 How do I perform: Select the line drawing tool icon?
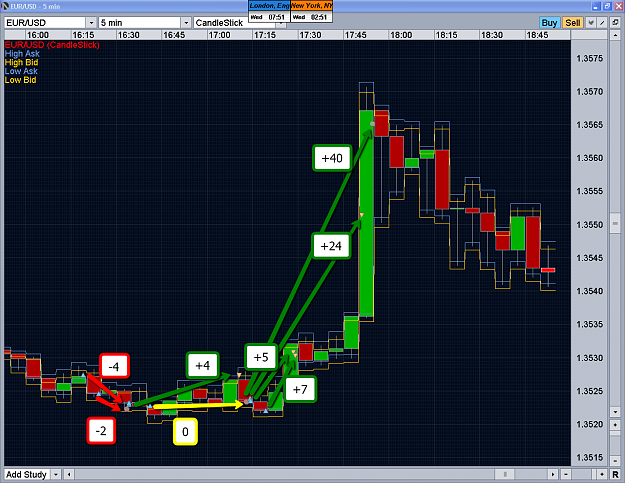(602, 23)
